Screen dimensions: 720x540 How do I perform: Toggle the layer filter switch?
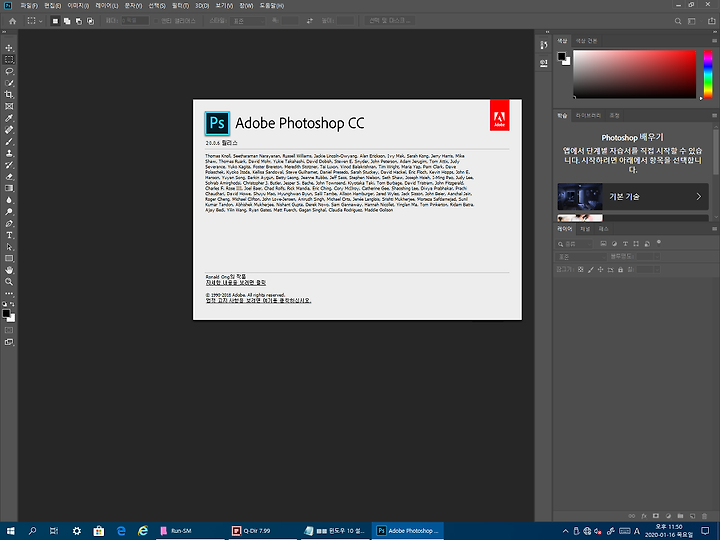point(659,242)
